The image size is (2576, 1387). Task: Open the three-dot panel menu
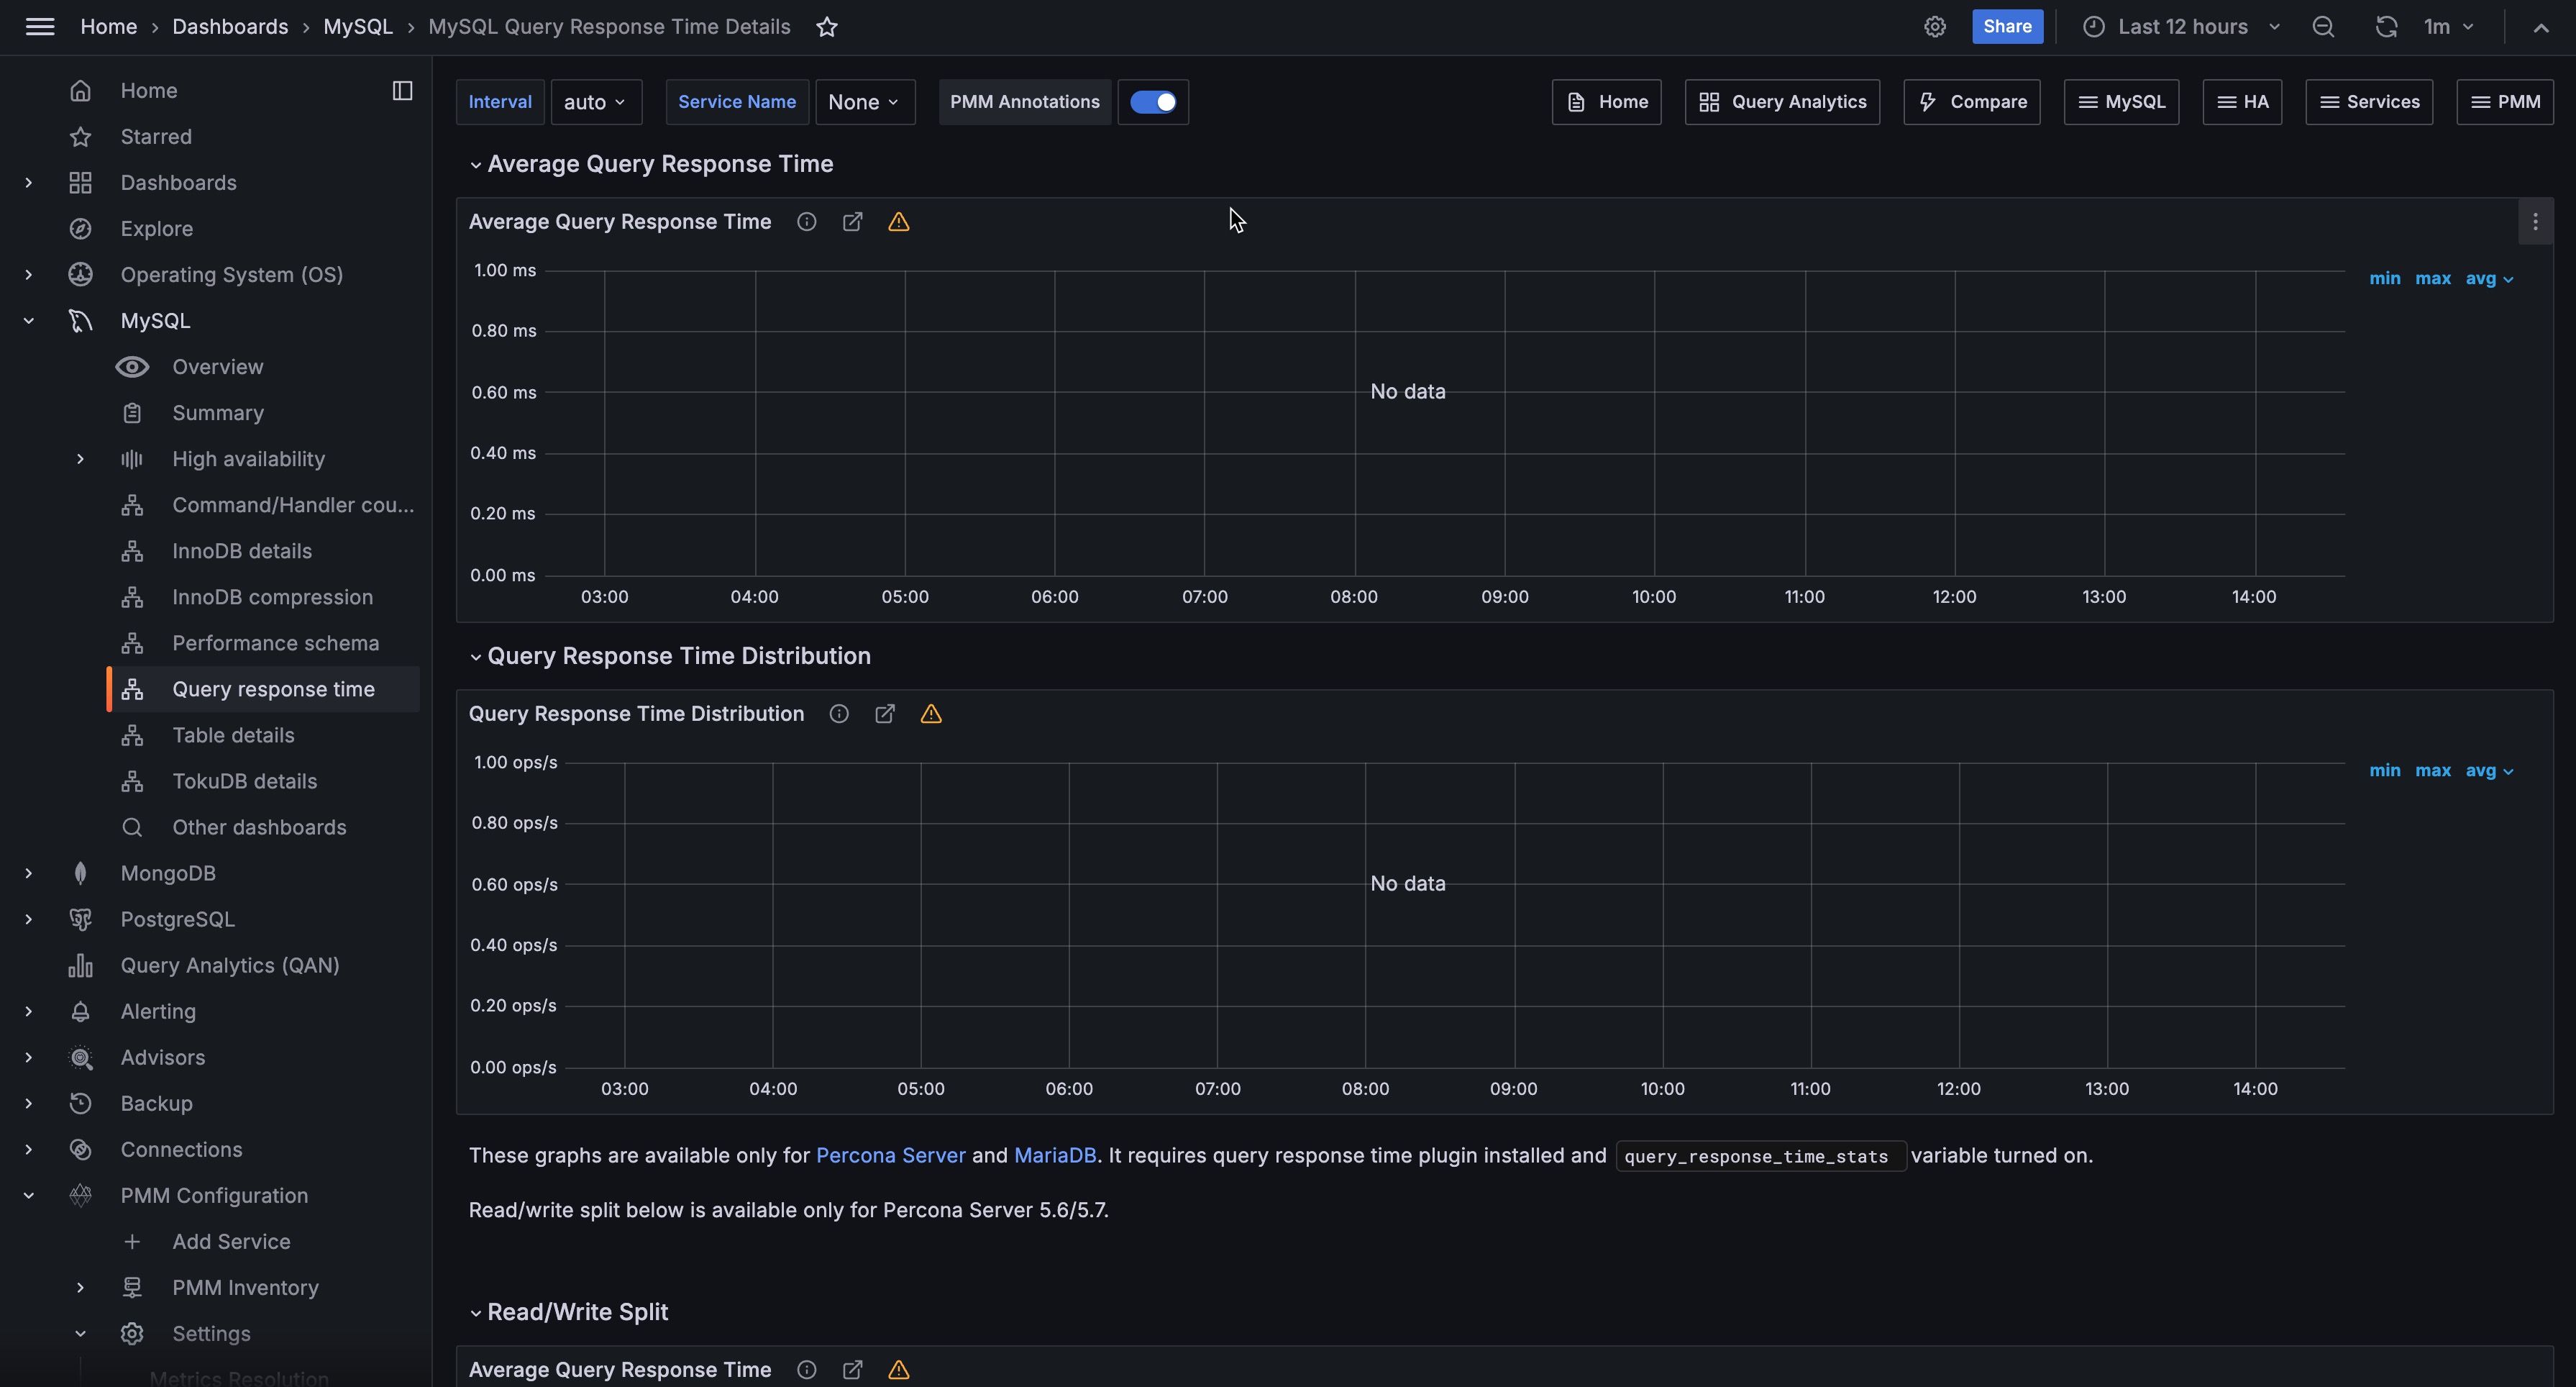tap(2534, 222)
